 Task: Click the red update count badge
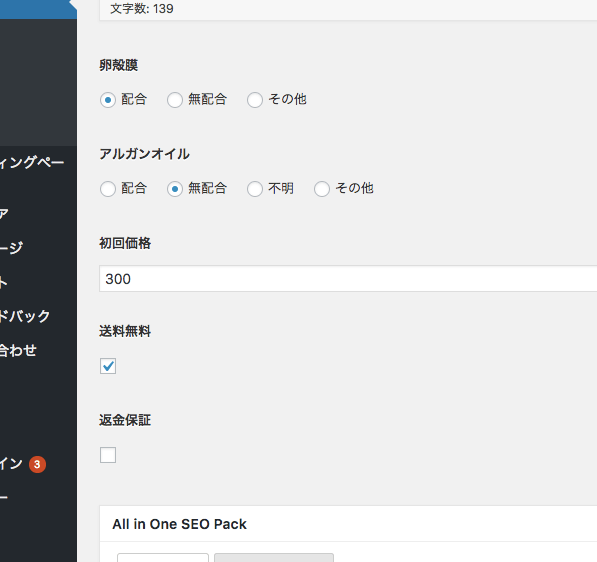pyautogui.click(x=37, y=464)
